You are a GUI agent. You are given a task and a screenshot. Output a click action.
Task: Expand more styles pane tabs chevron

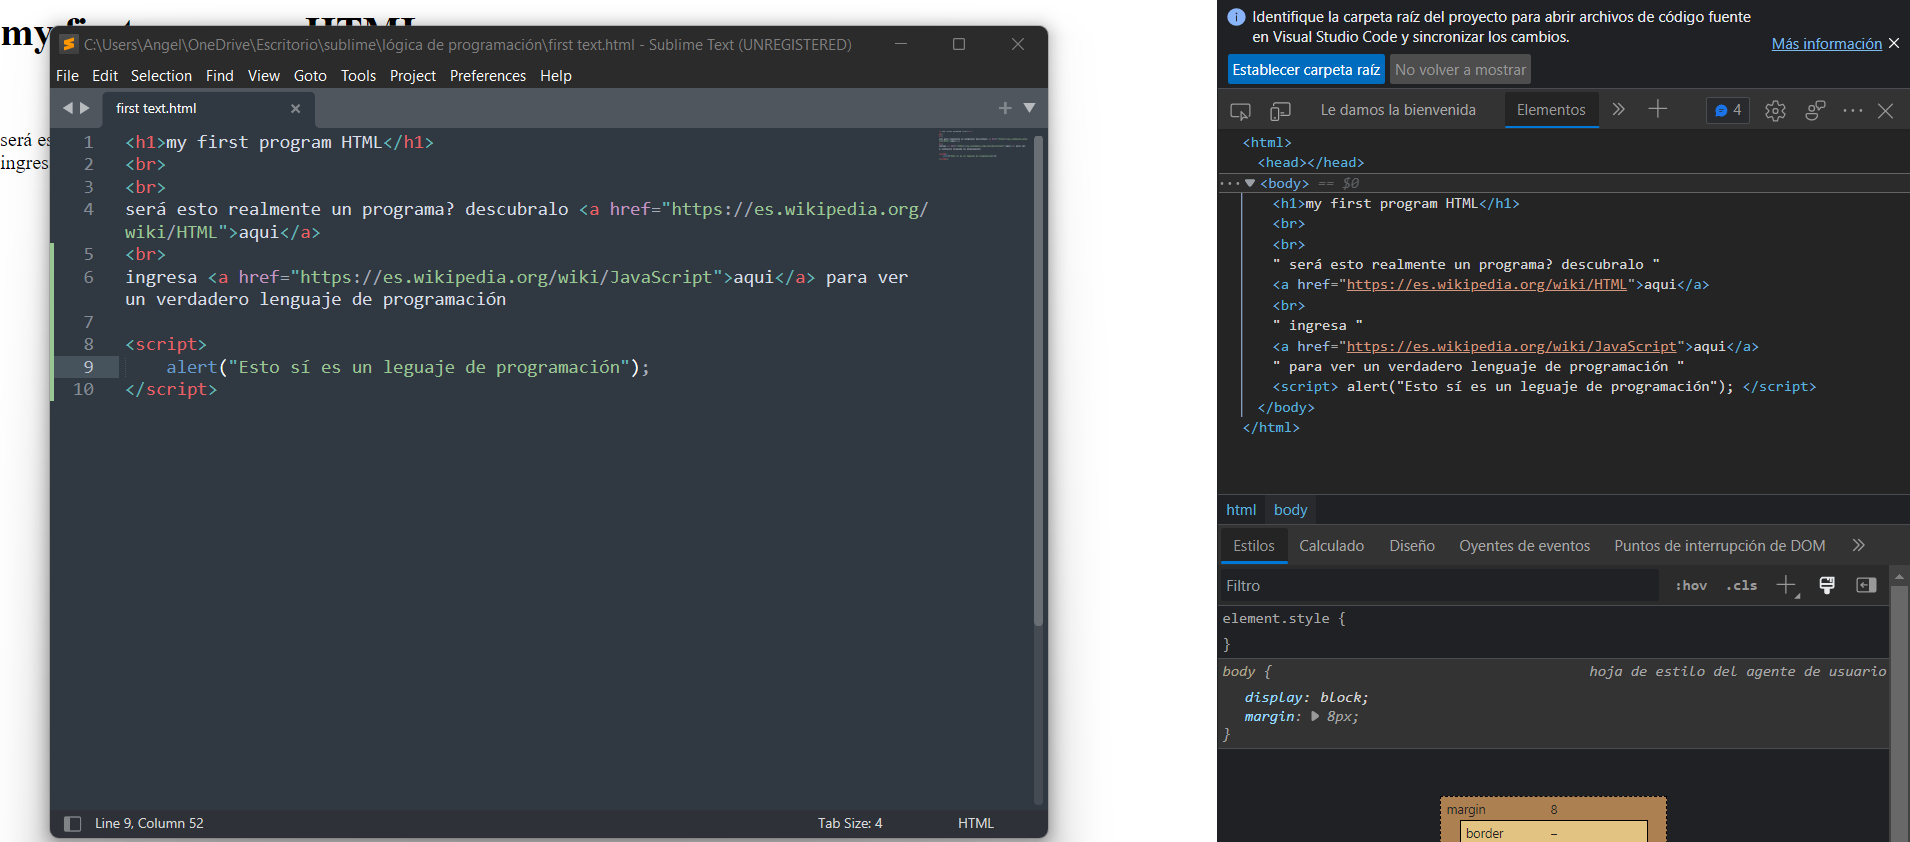[x=1858, y=545]
